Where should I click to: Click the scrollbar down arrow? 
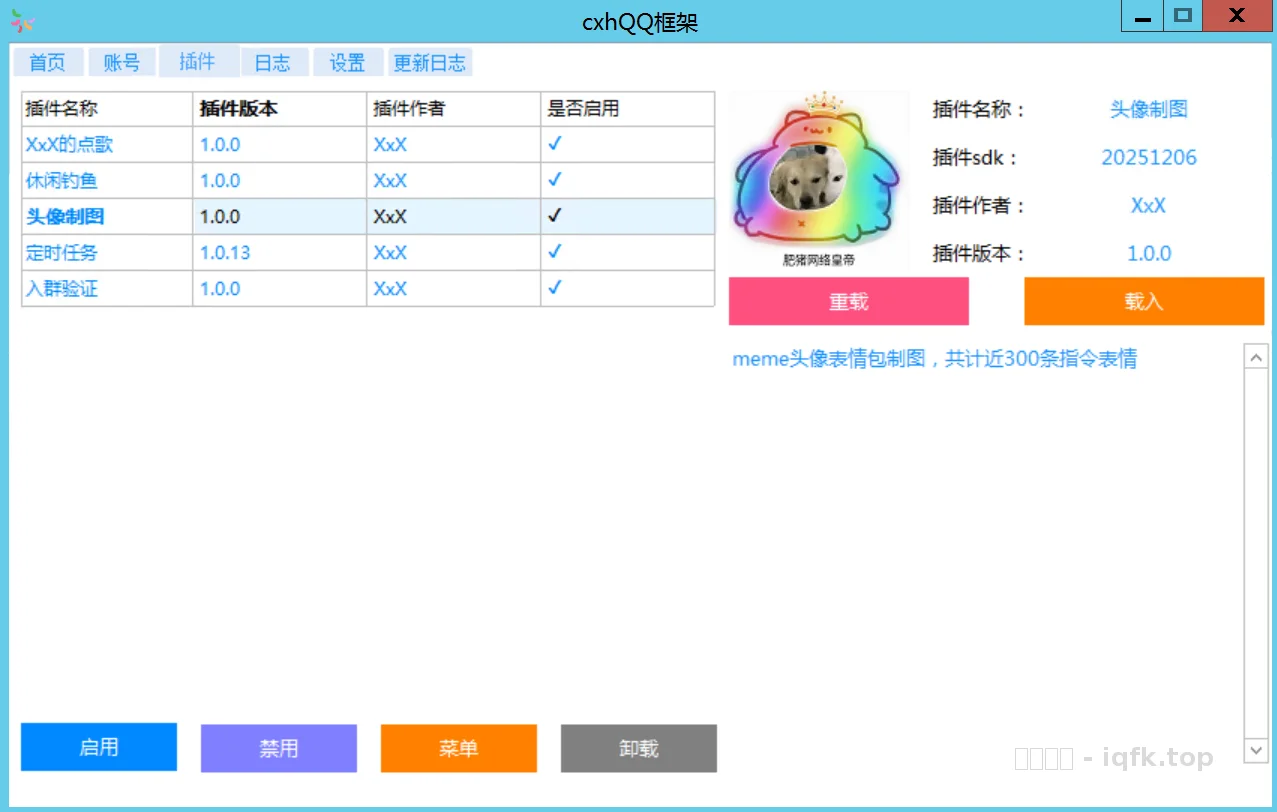pos(1256,751)
